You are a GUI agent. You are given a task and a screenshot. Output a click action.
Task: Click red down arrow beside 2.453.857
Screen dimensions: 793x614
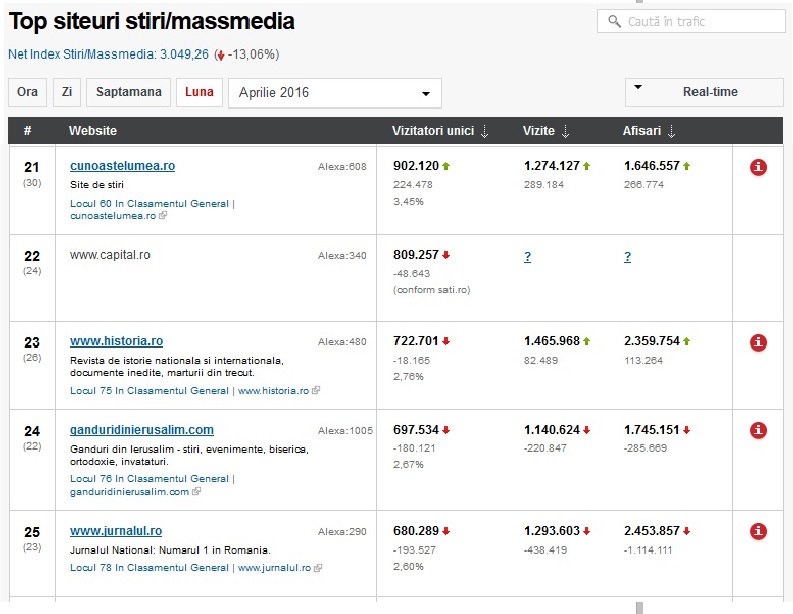click(686, 531)
